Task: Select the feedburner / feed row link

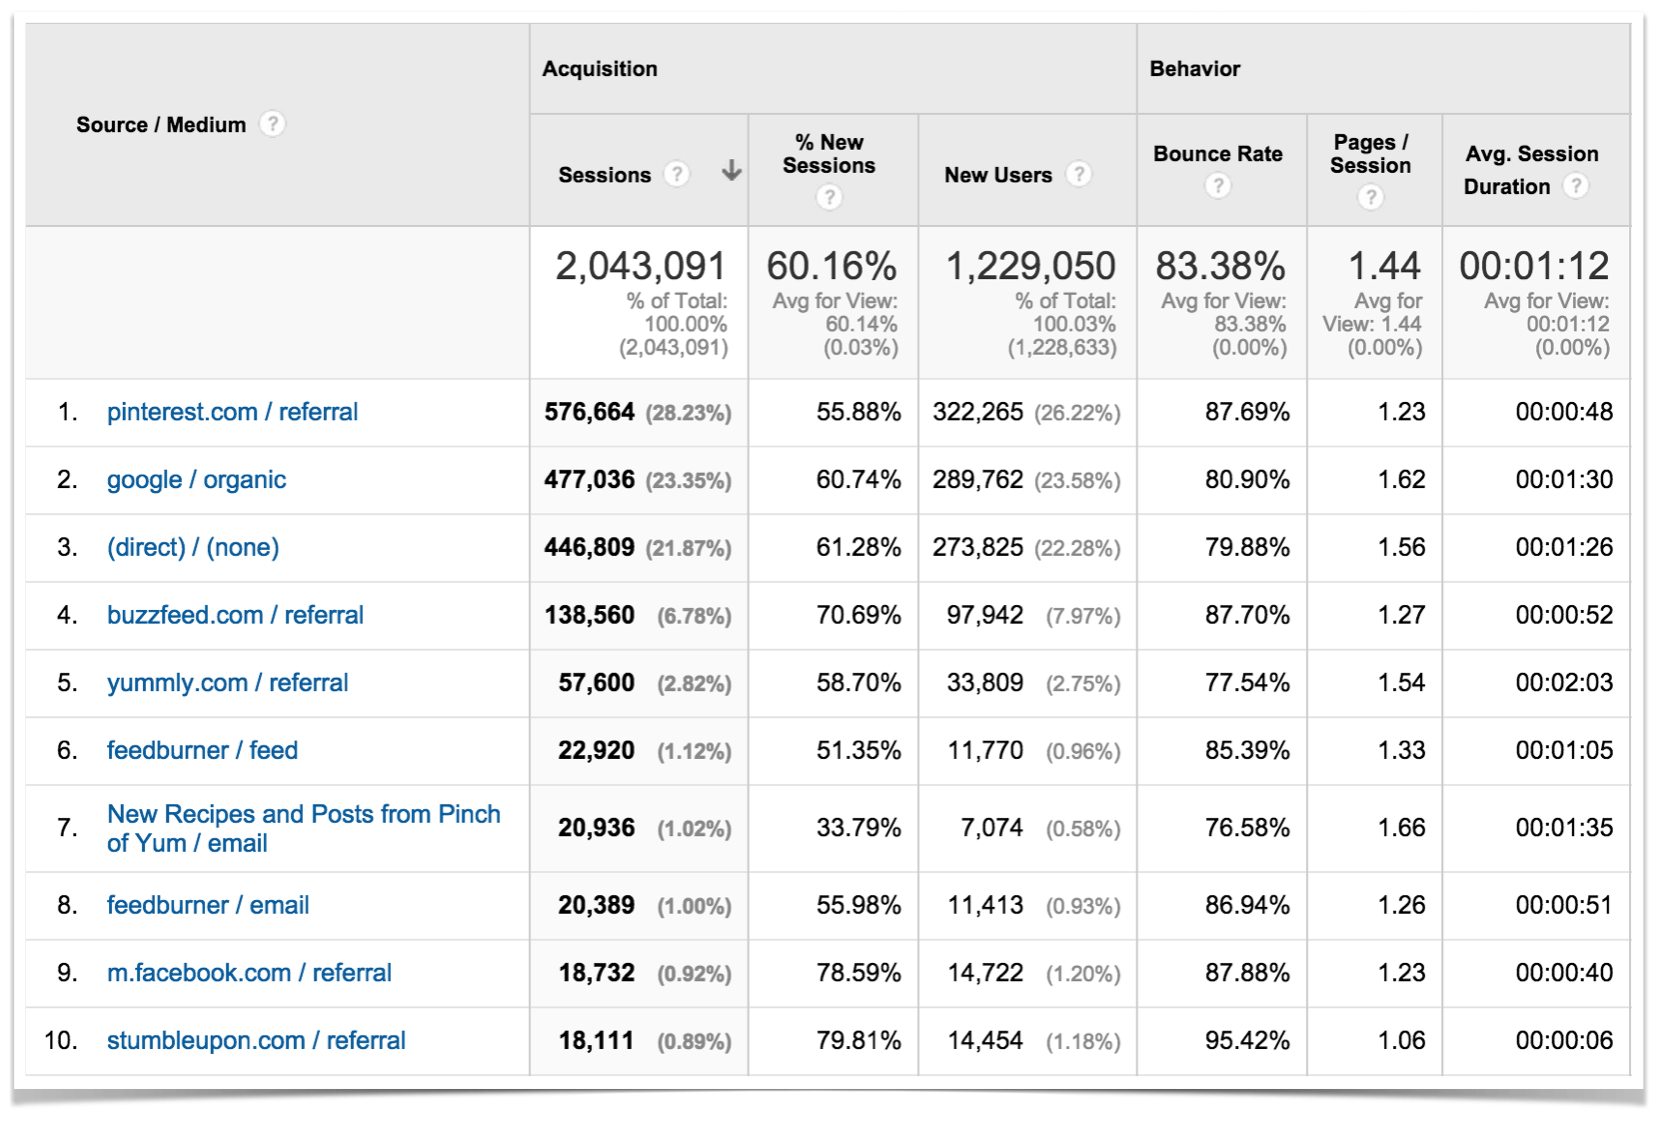Action: pos(202,751)
